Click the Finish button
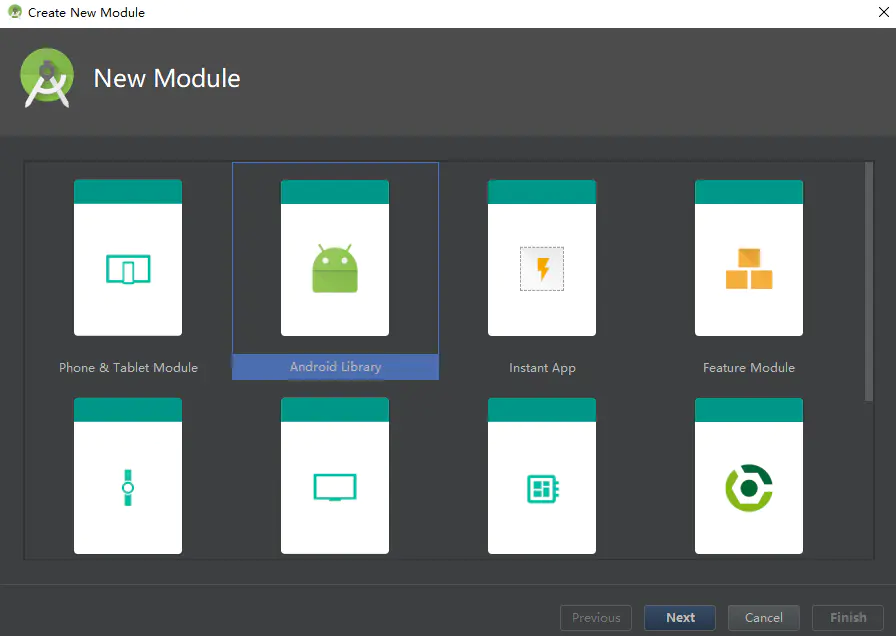Viewport: 896px width, 636px height. [x=848, y=618]
